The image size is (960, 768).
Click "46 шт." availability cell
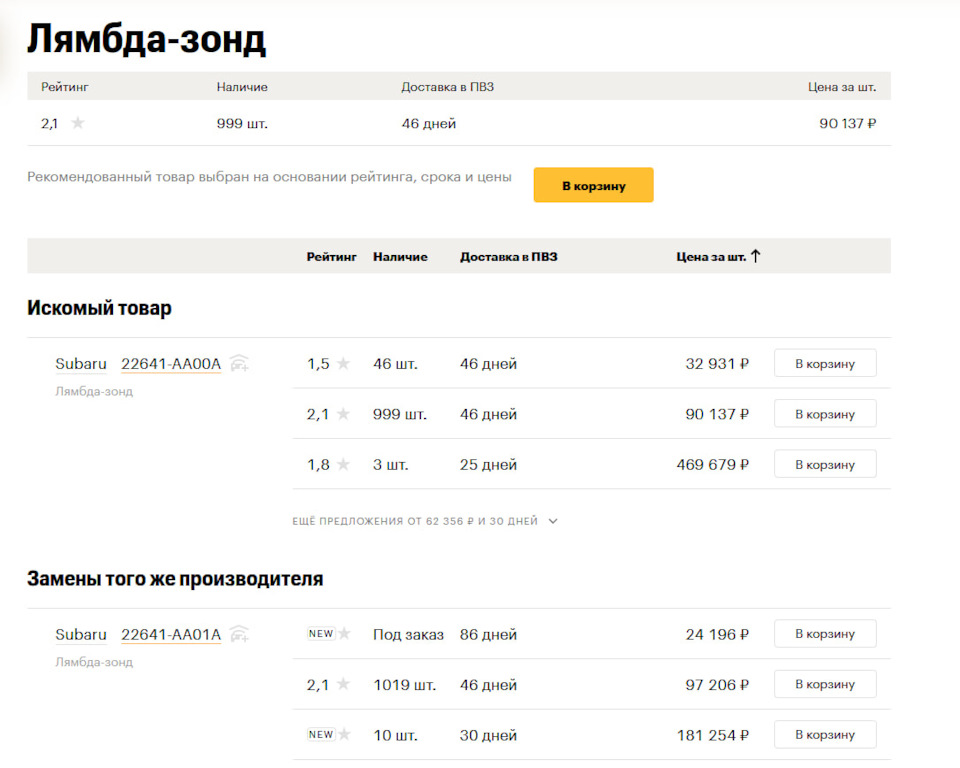point(395,364)
